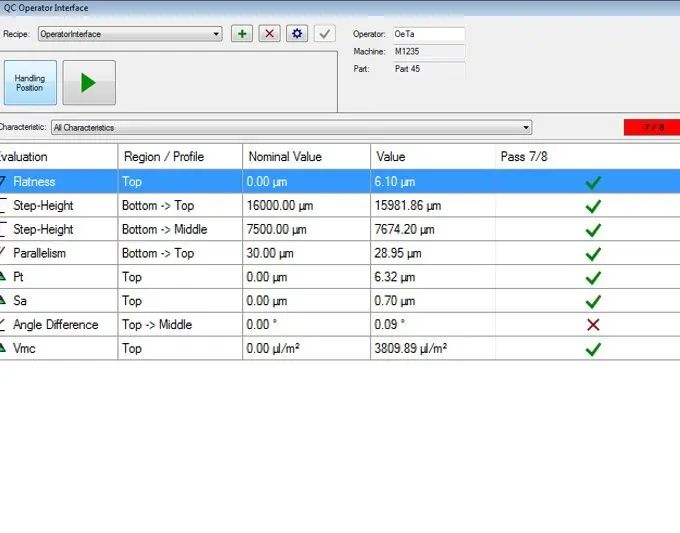The image size is (680, 533).
Task: Click the grey checkmark confirm icon
Action: [x=324, y=34]
